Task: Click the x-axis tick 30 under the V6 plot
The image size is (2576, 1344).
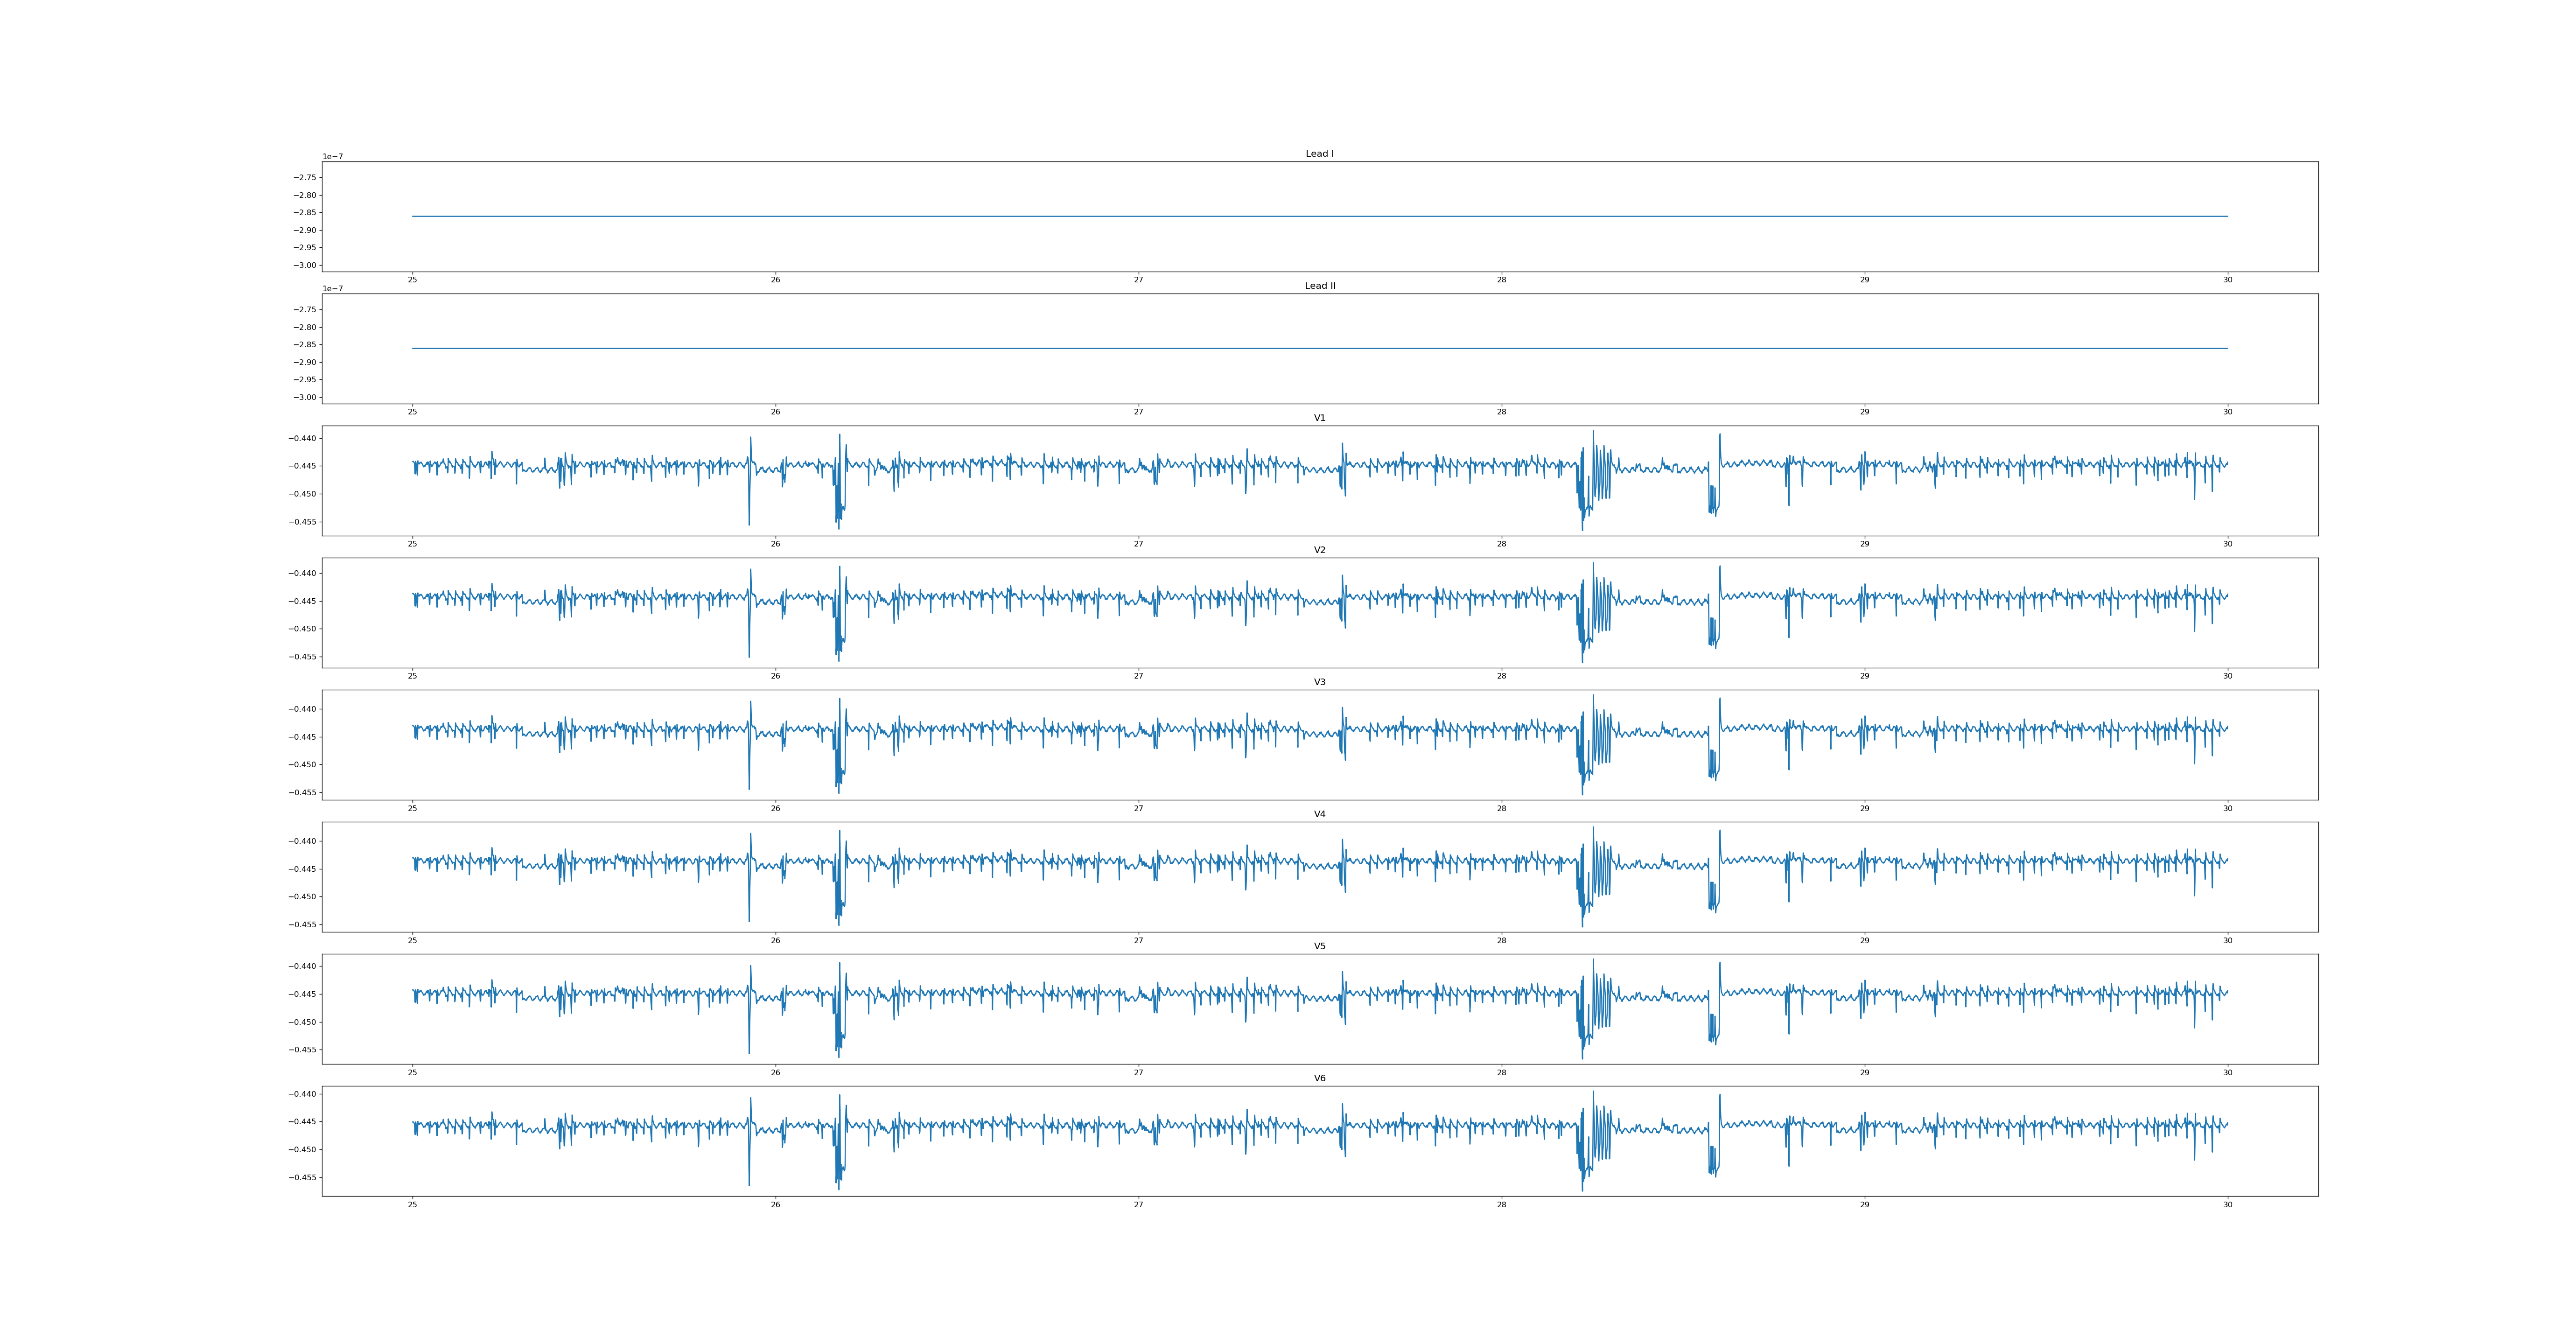Action: (2227, 1205)
